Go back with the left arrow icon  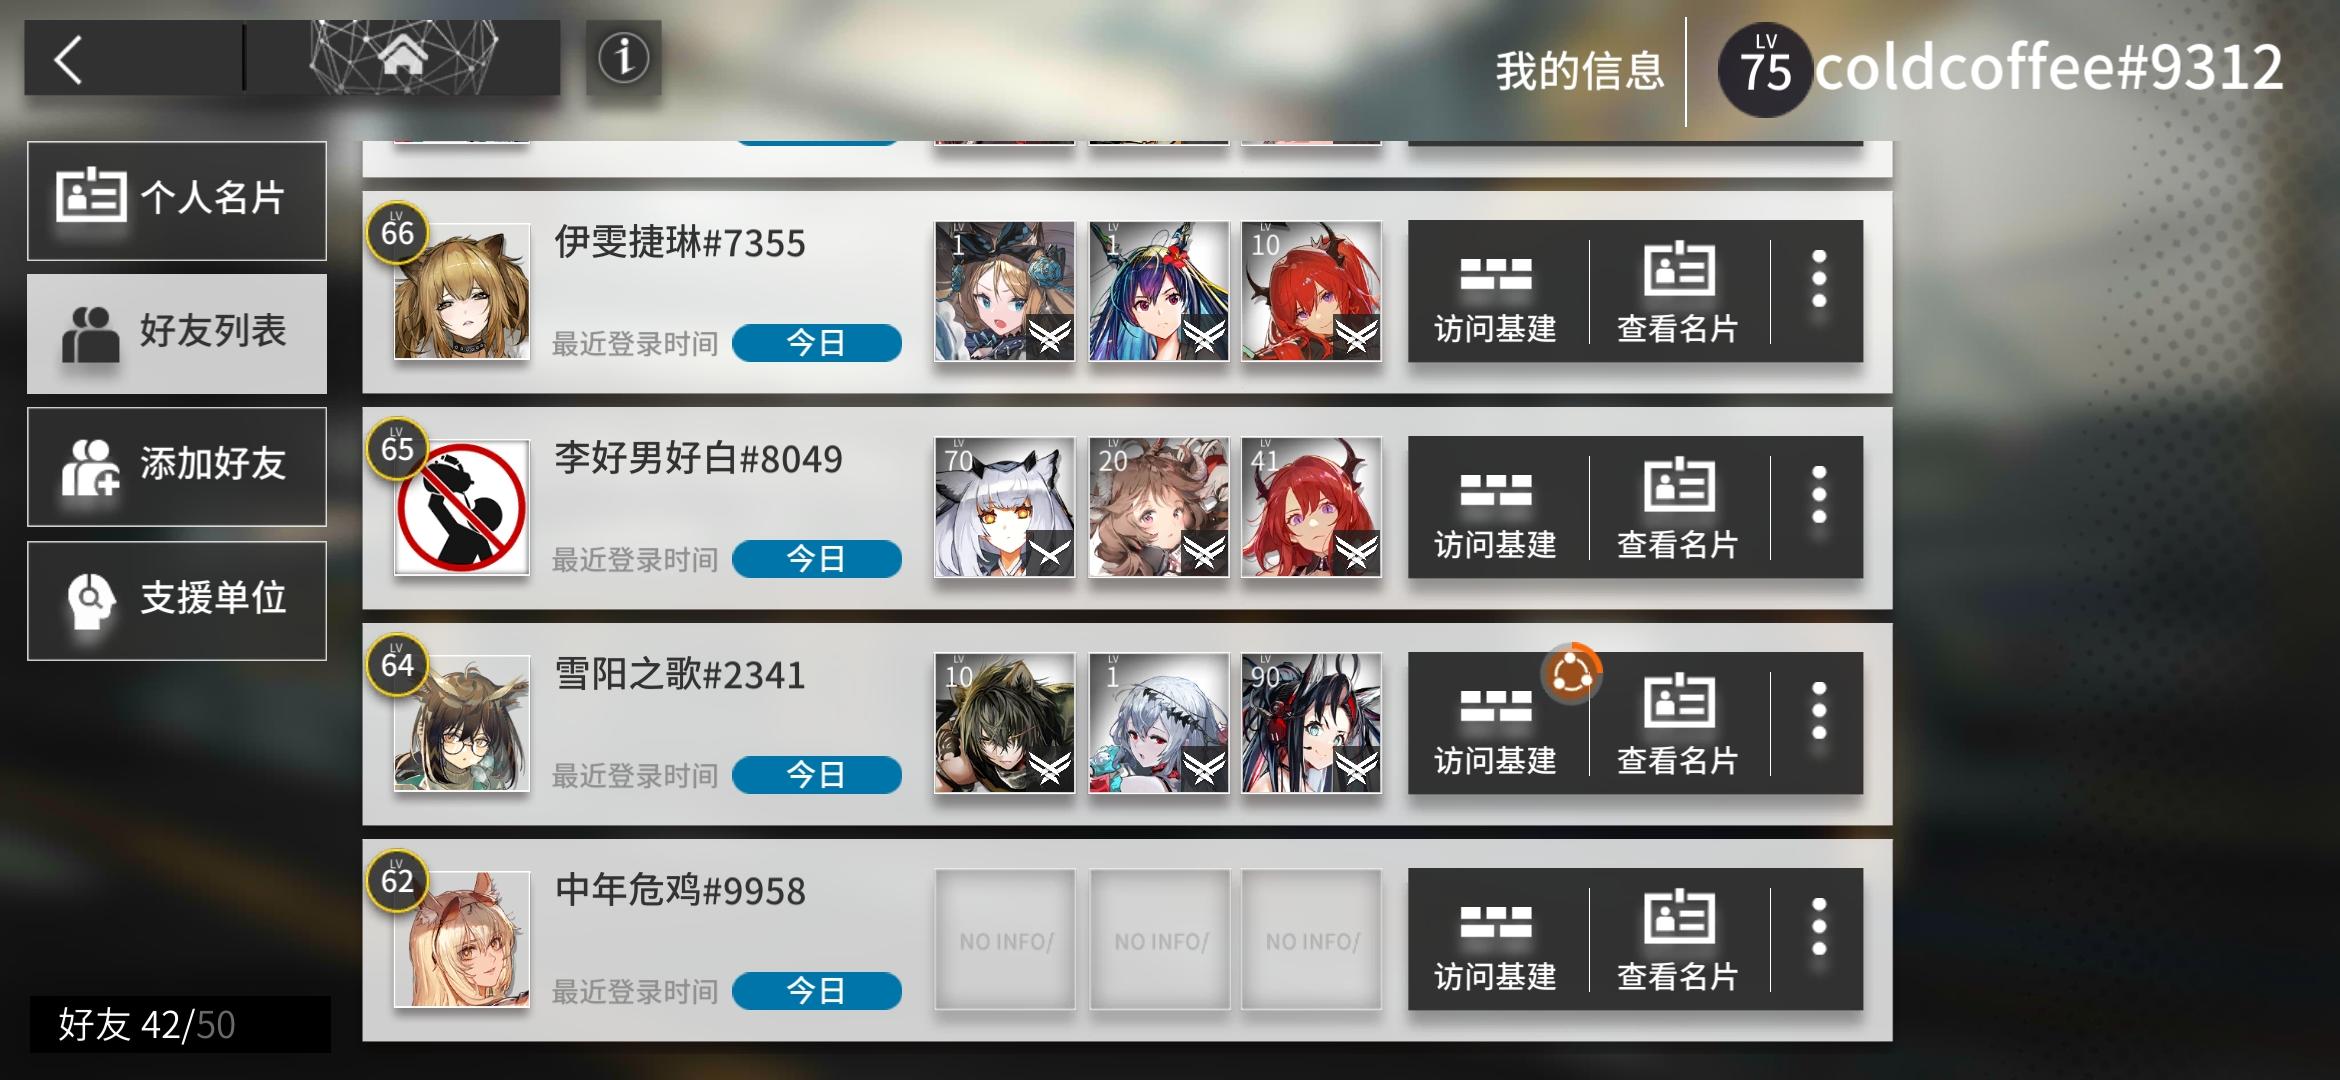(68, 60)
